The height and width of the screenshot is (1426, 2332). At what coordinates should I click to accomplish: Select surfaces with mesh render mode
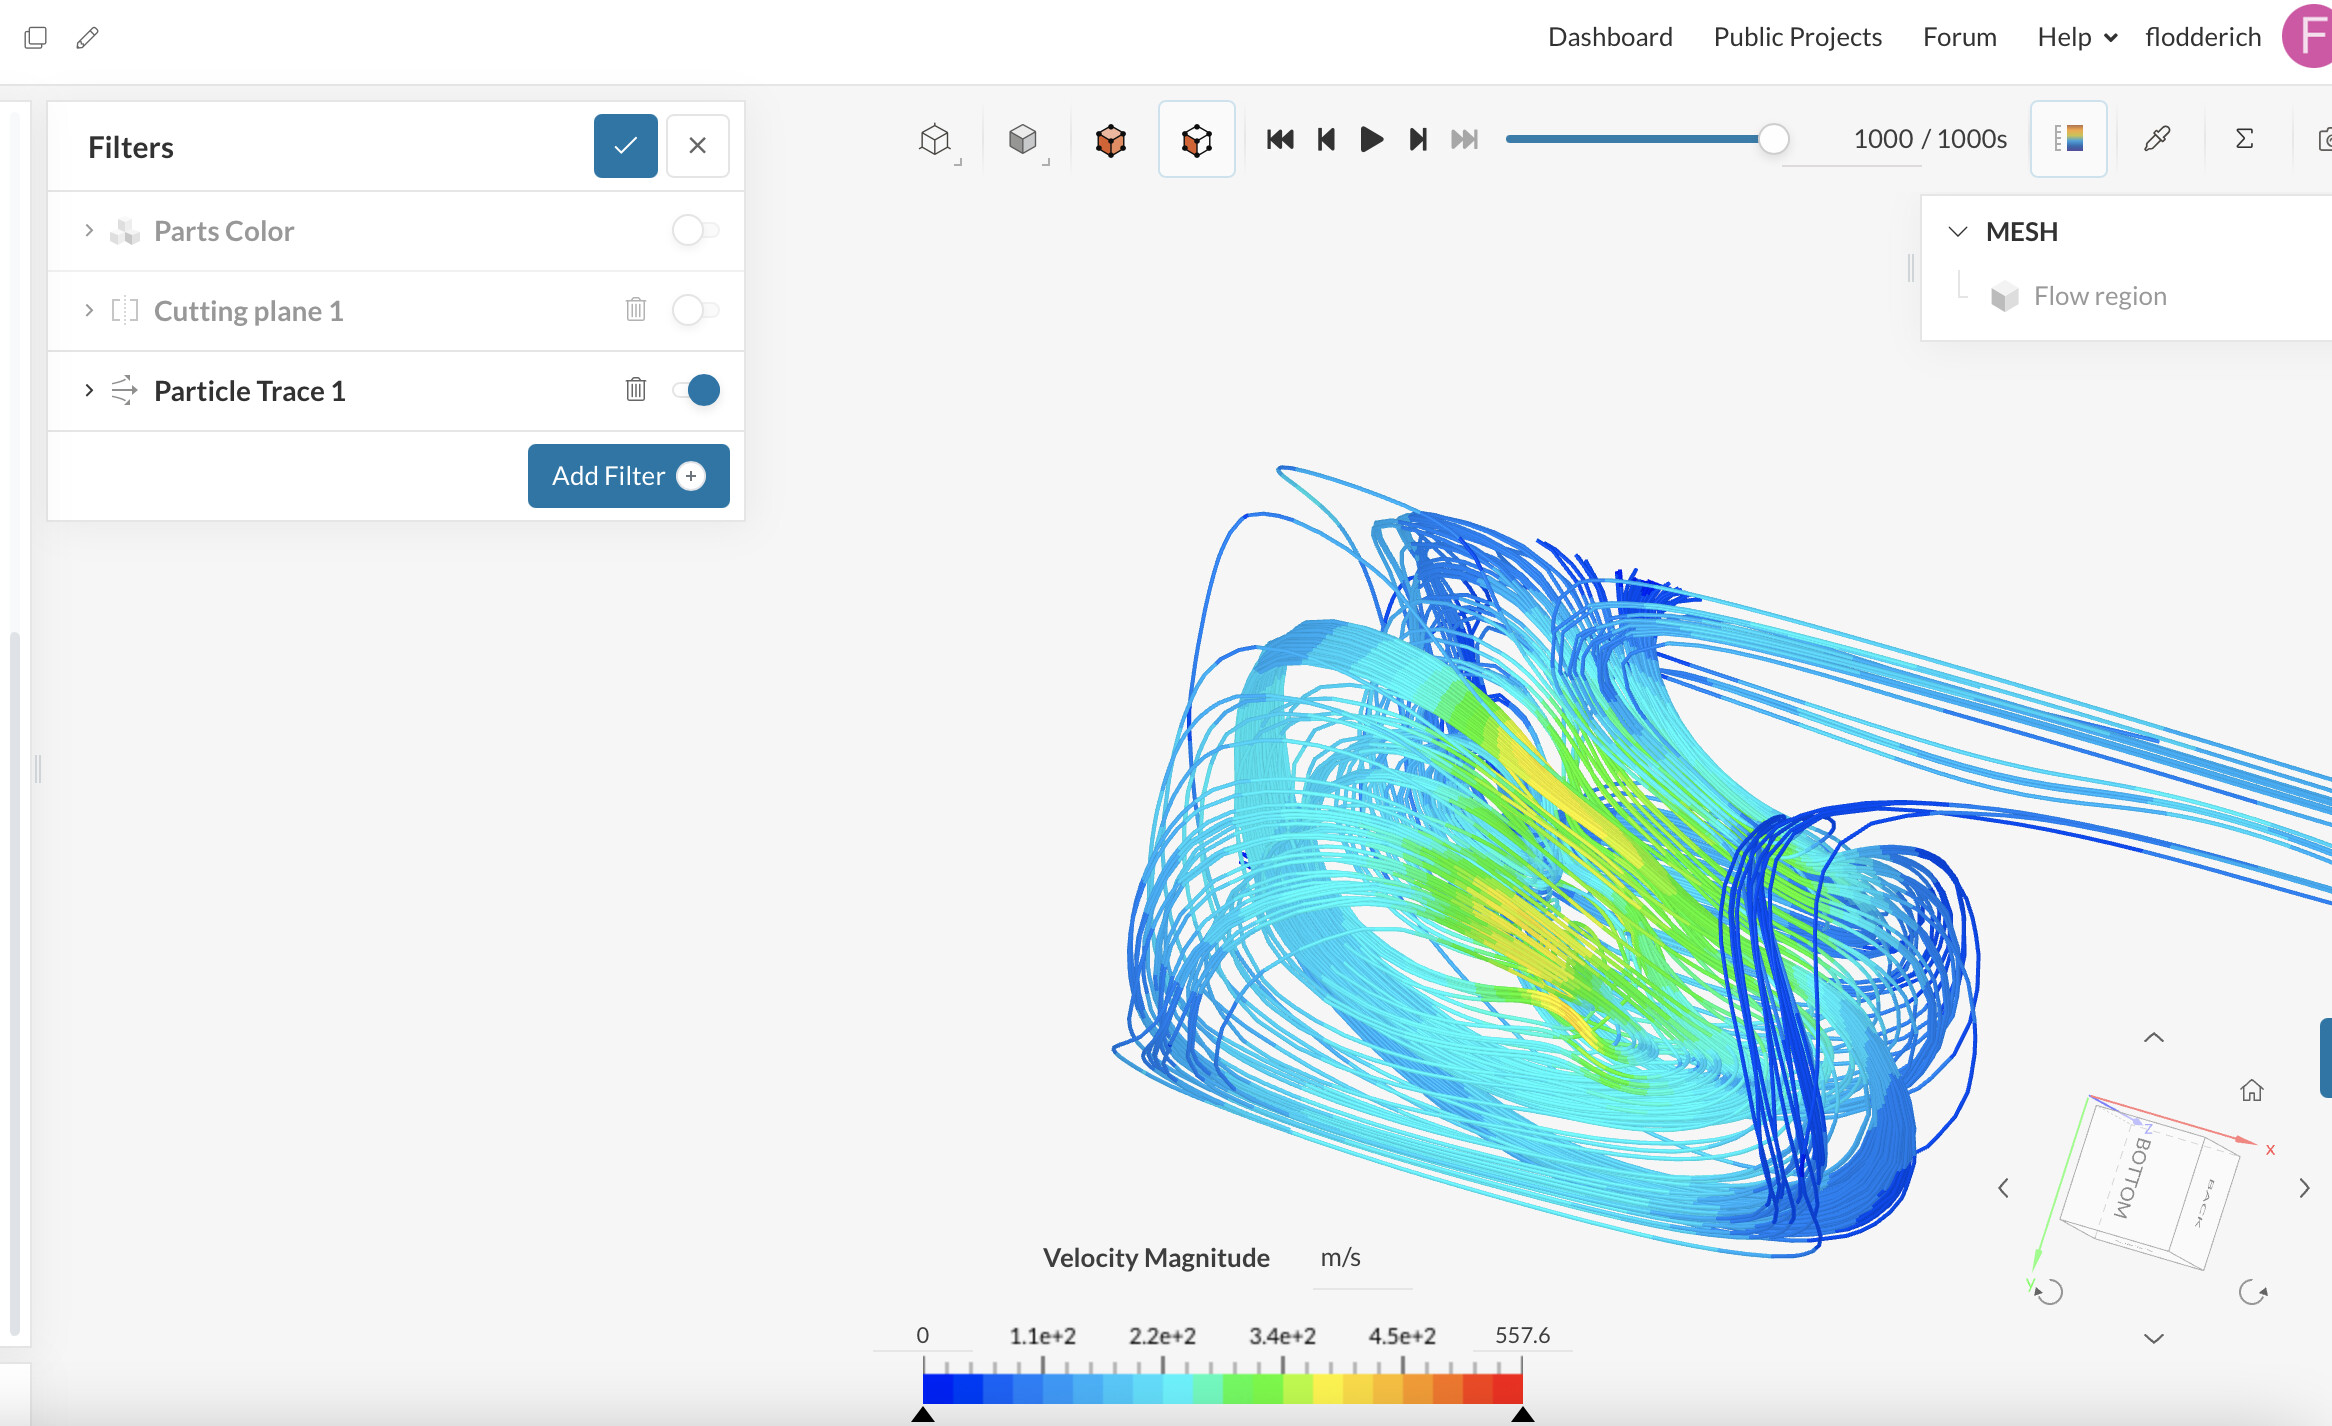coord(1196,139)
